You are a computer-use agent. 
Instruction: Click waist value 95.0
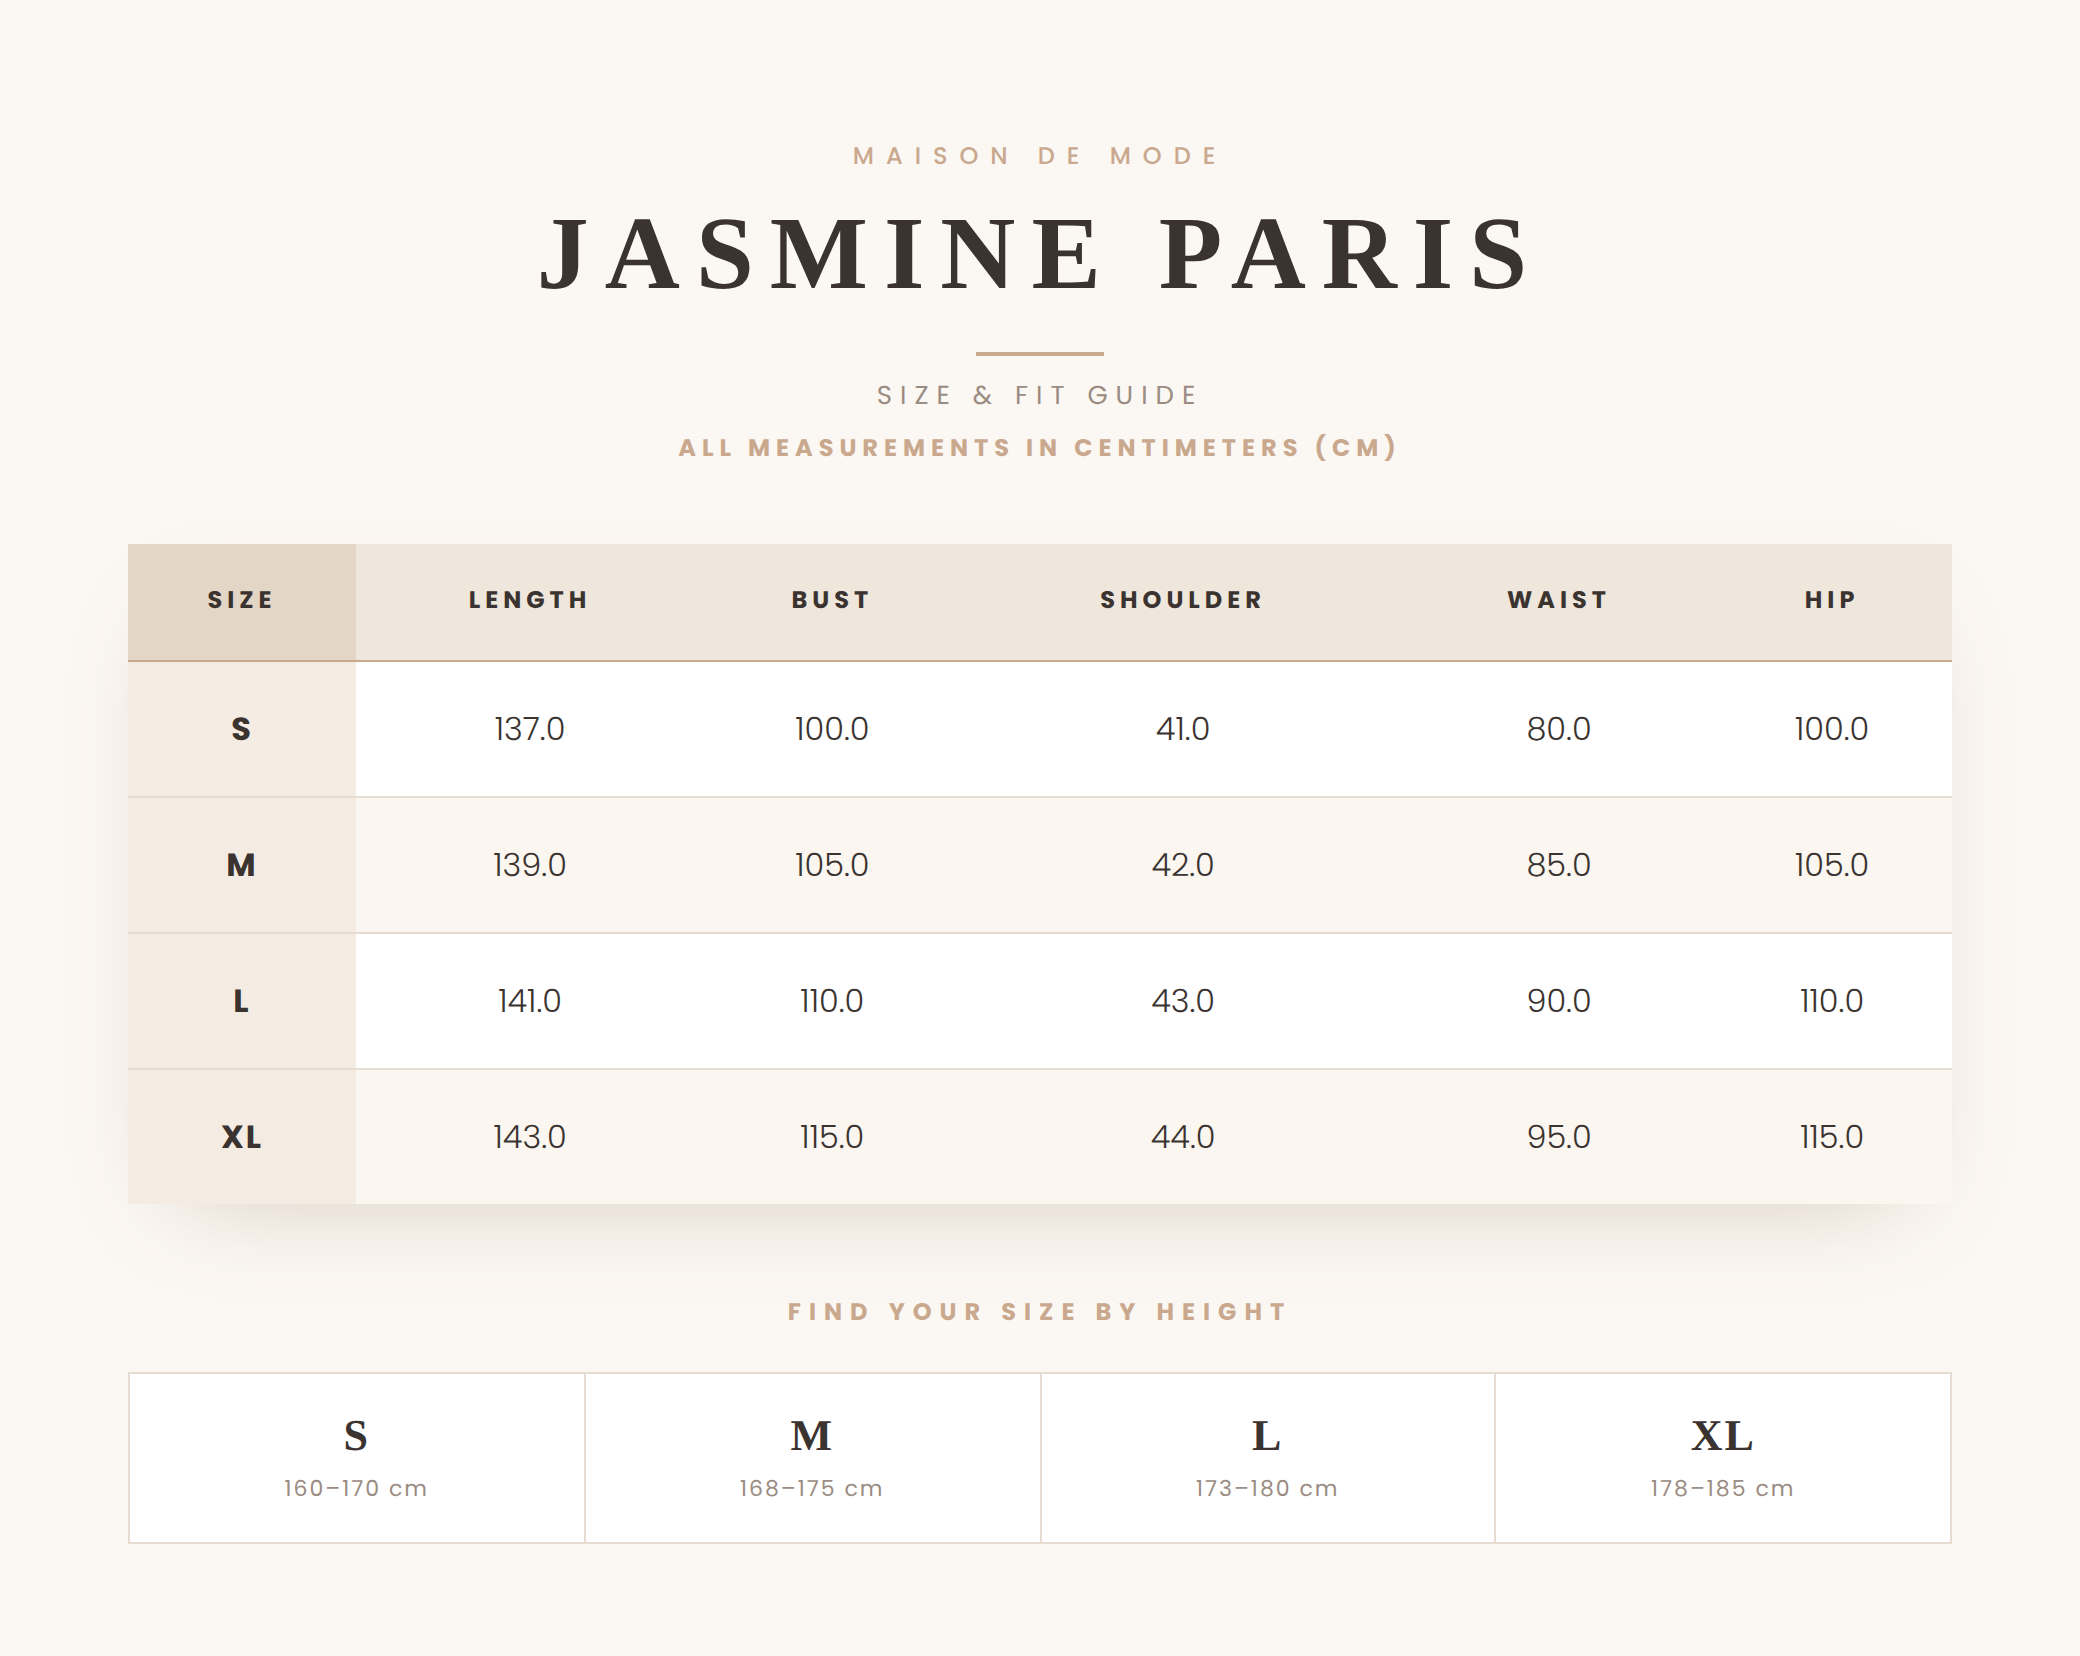[1558, 1137]
